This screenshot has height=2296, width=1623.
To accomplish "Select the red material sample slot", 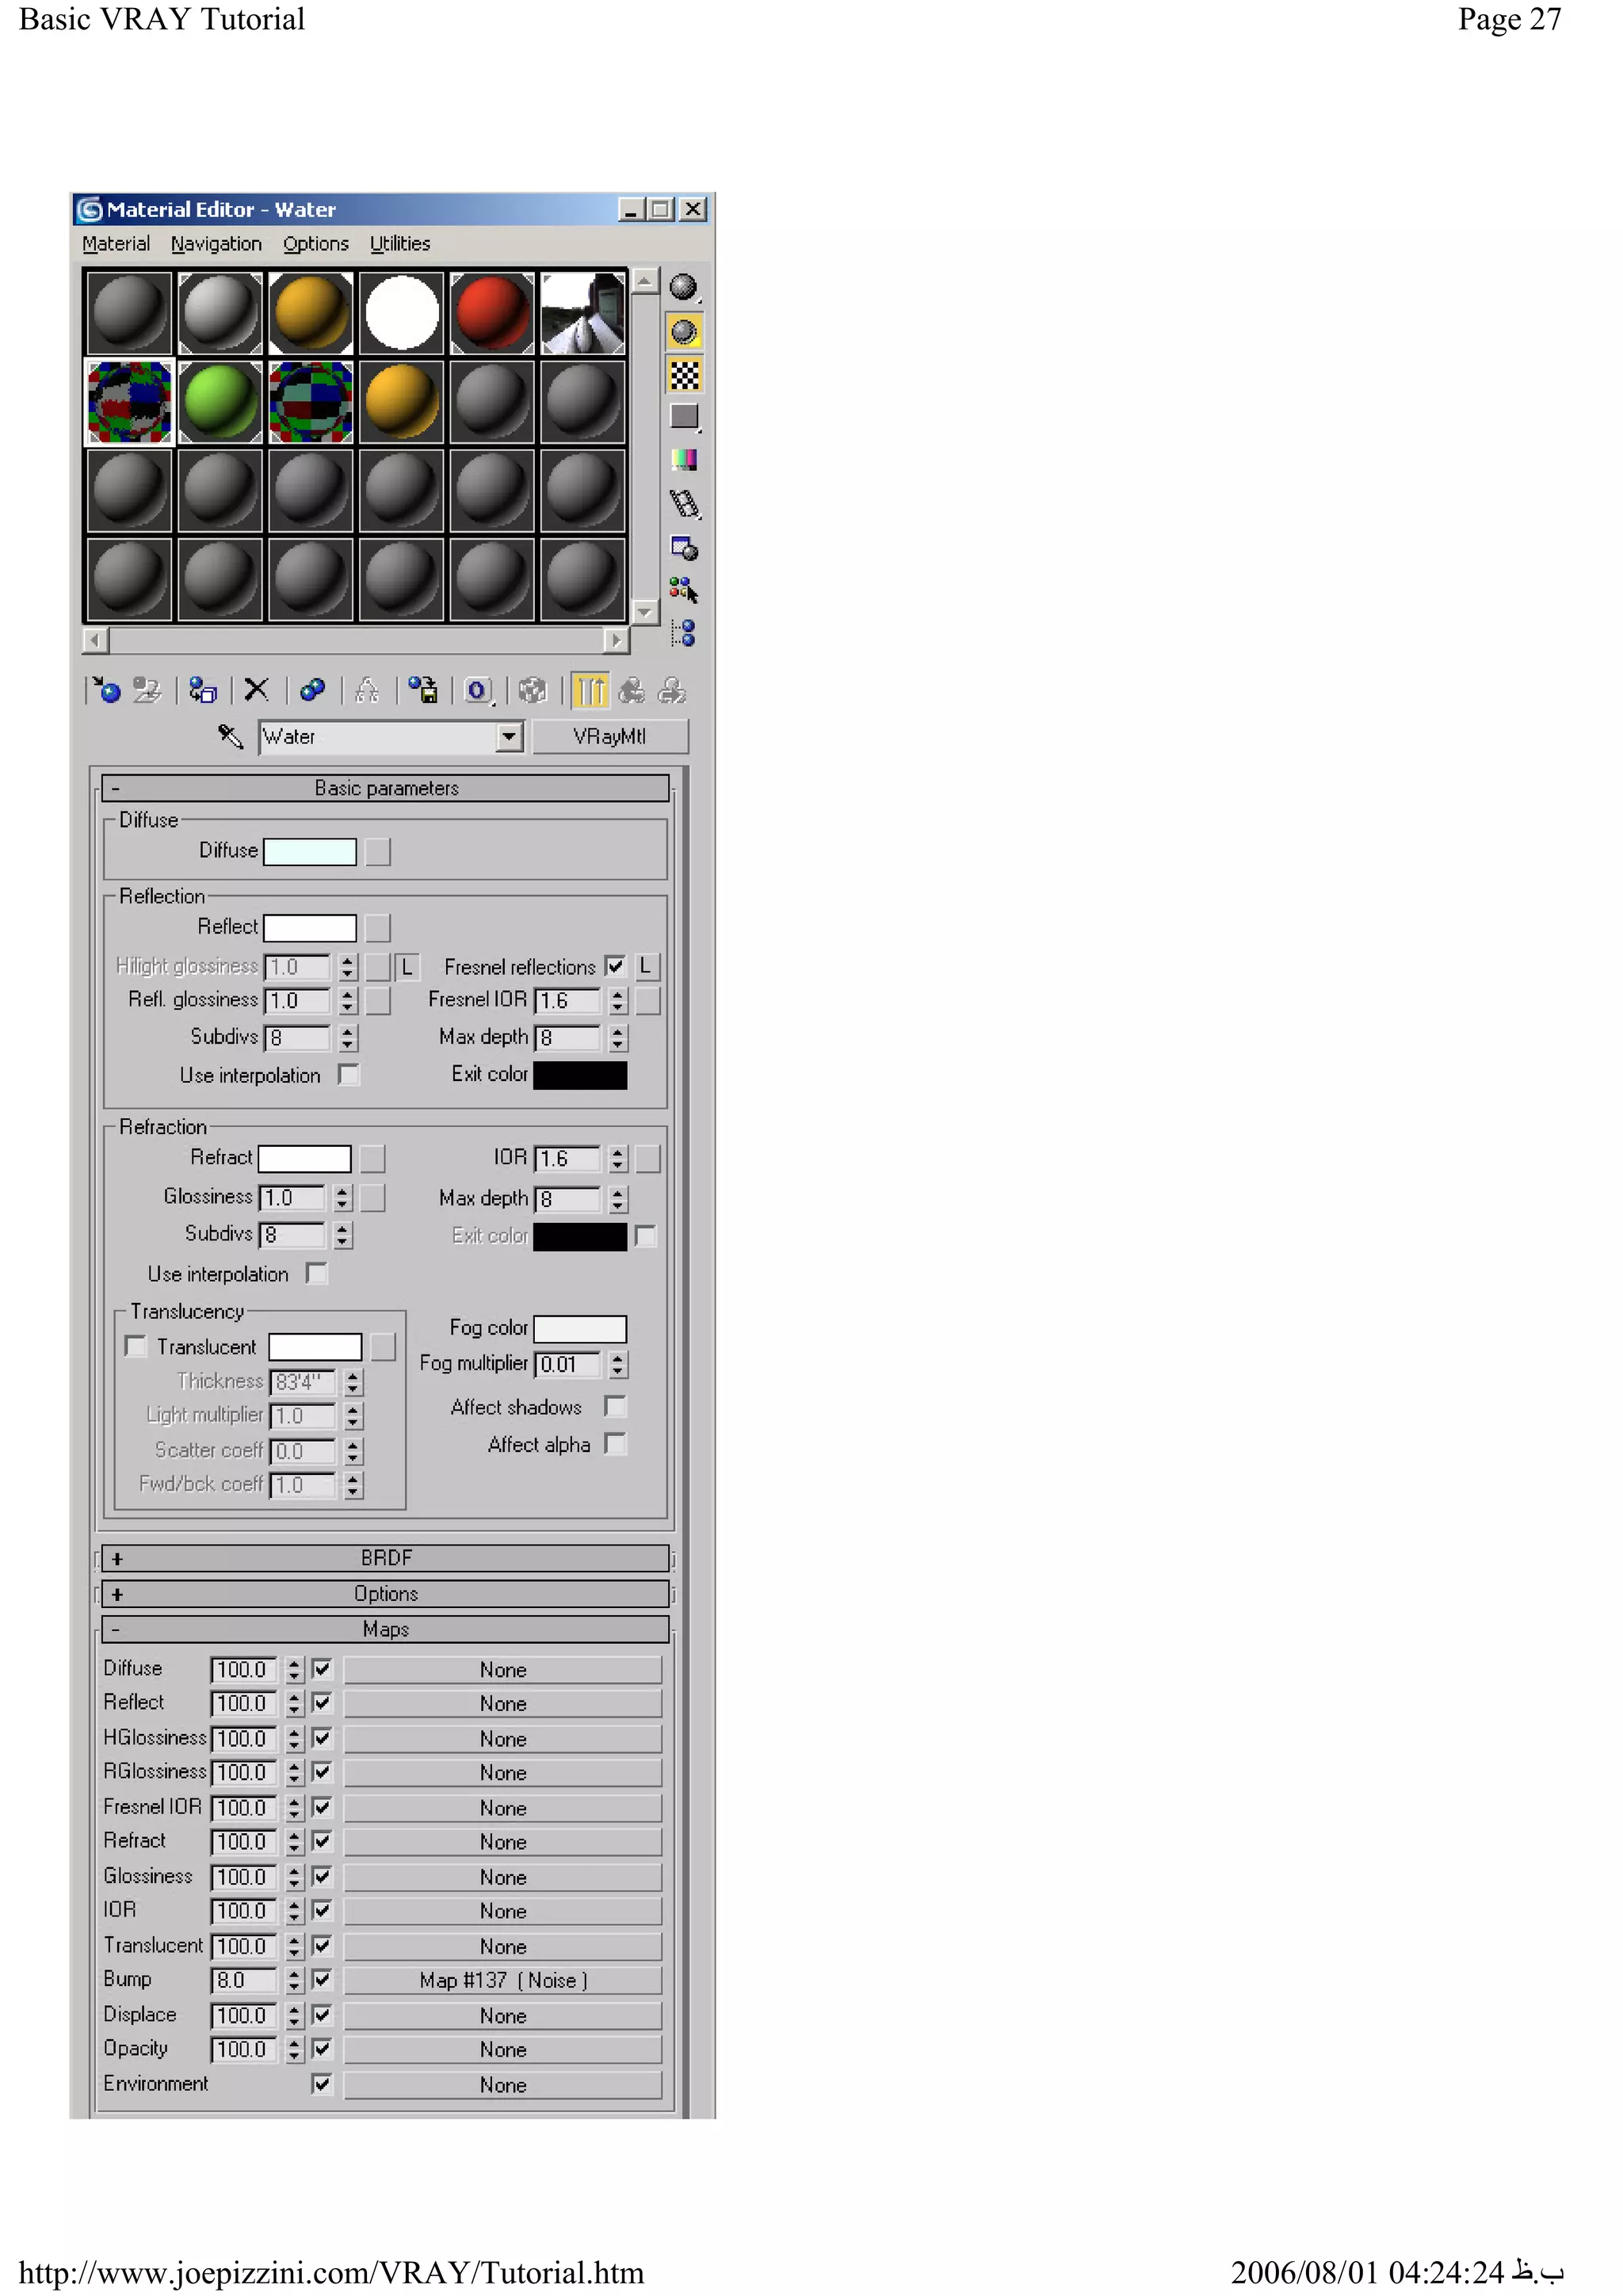I will pyautogui.click(x=492, y=313).
